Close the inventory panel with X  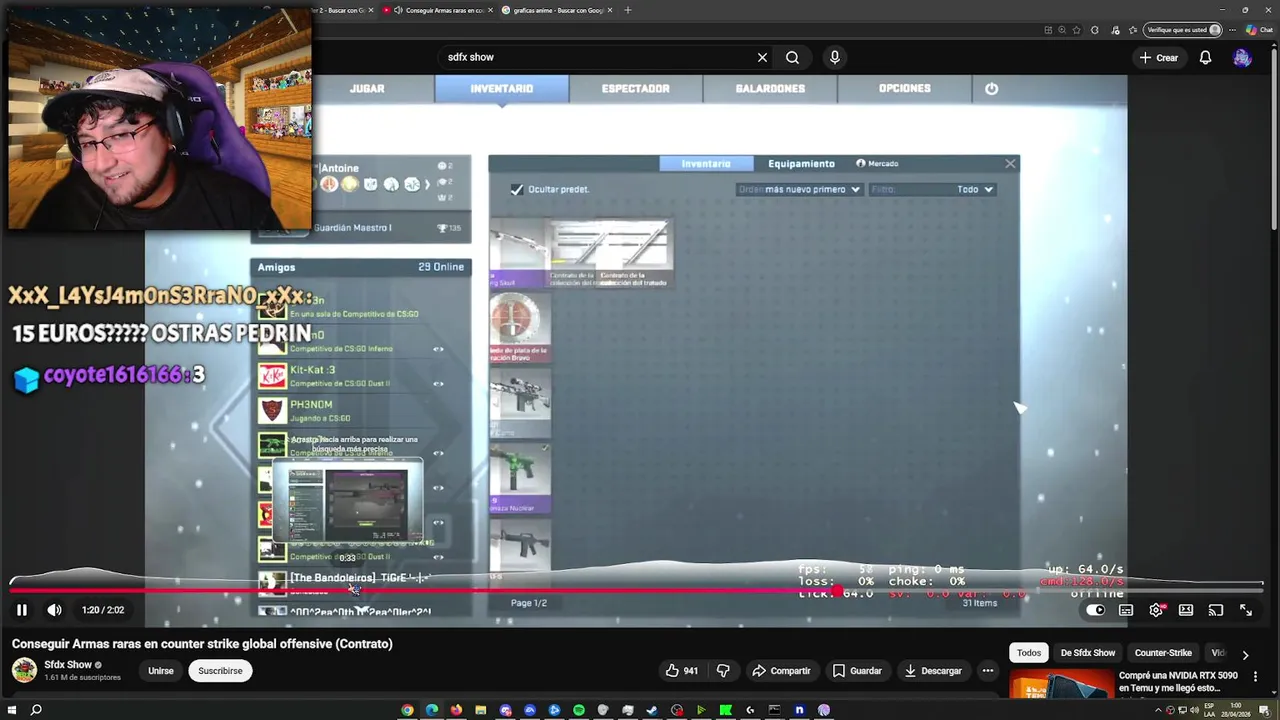[x=1010, y=163]
